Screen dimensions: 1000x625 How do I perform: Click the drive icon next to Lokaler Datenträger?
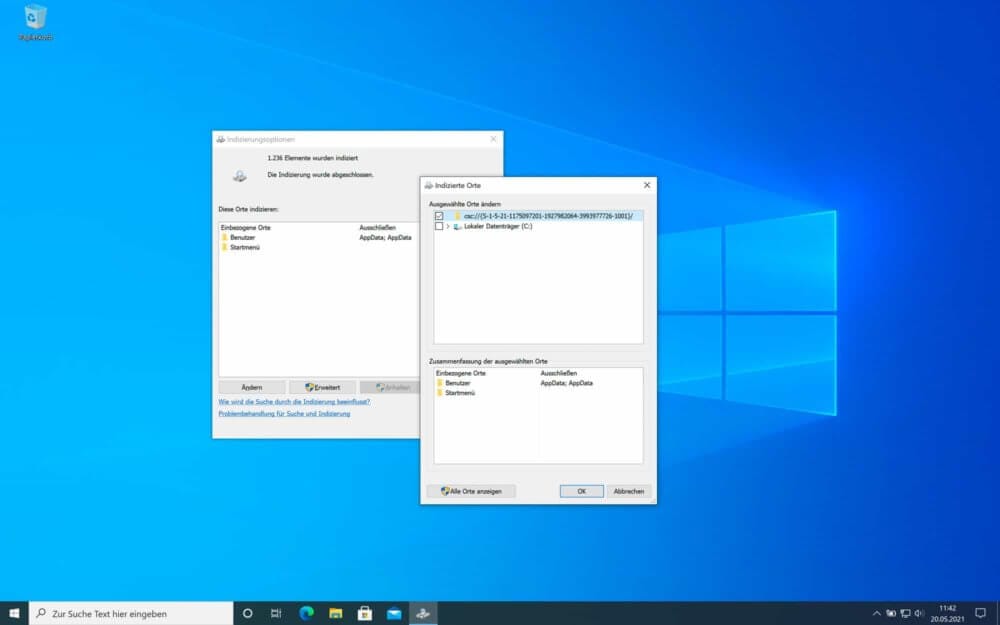pos(457,226)
